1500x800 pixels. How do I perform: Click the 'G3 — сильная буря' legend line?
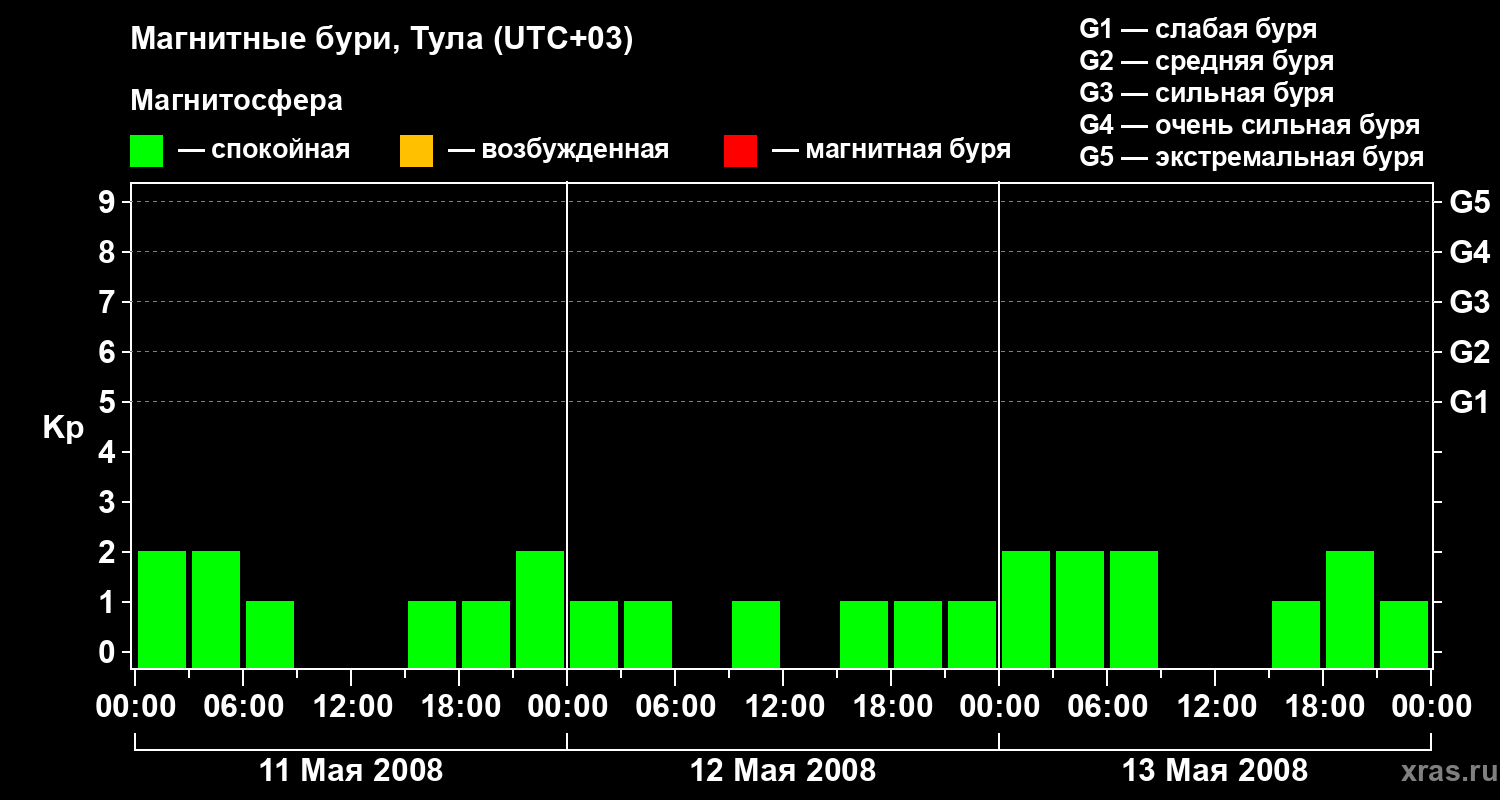tap(1206, 93)
